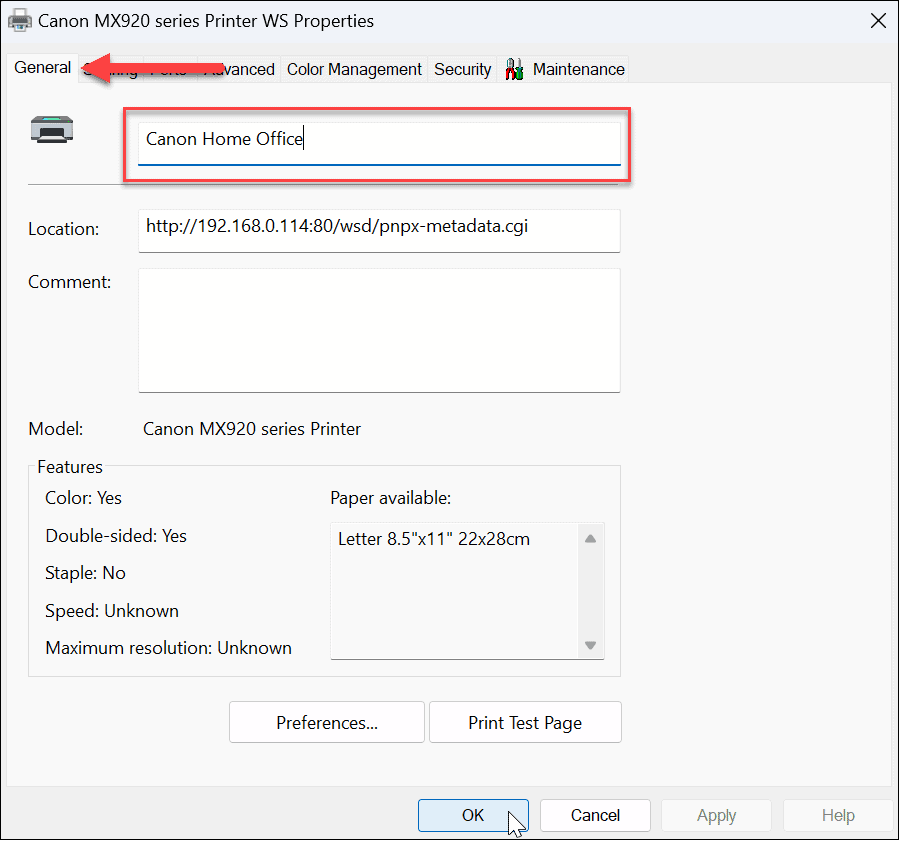Confirm changes with OK
Image resolution: width=899 pixels, height=859 pixels.
(473, 815)
